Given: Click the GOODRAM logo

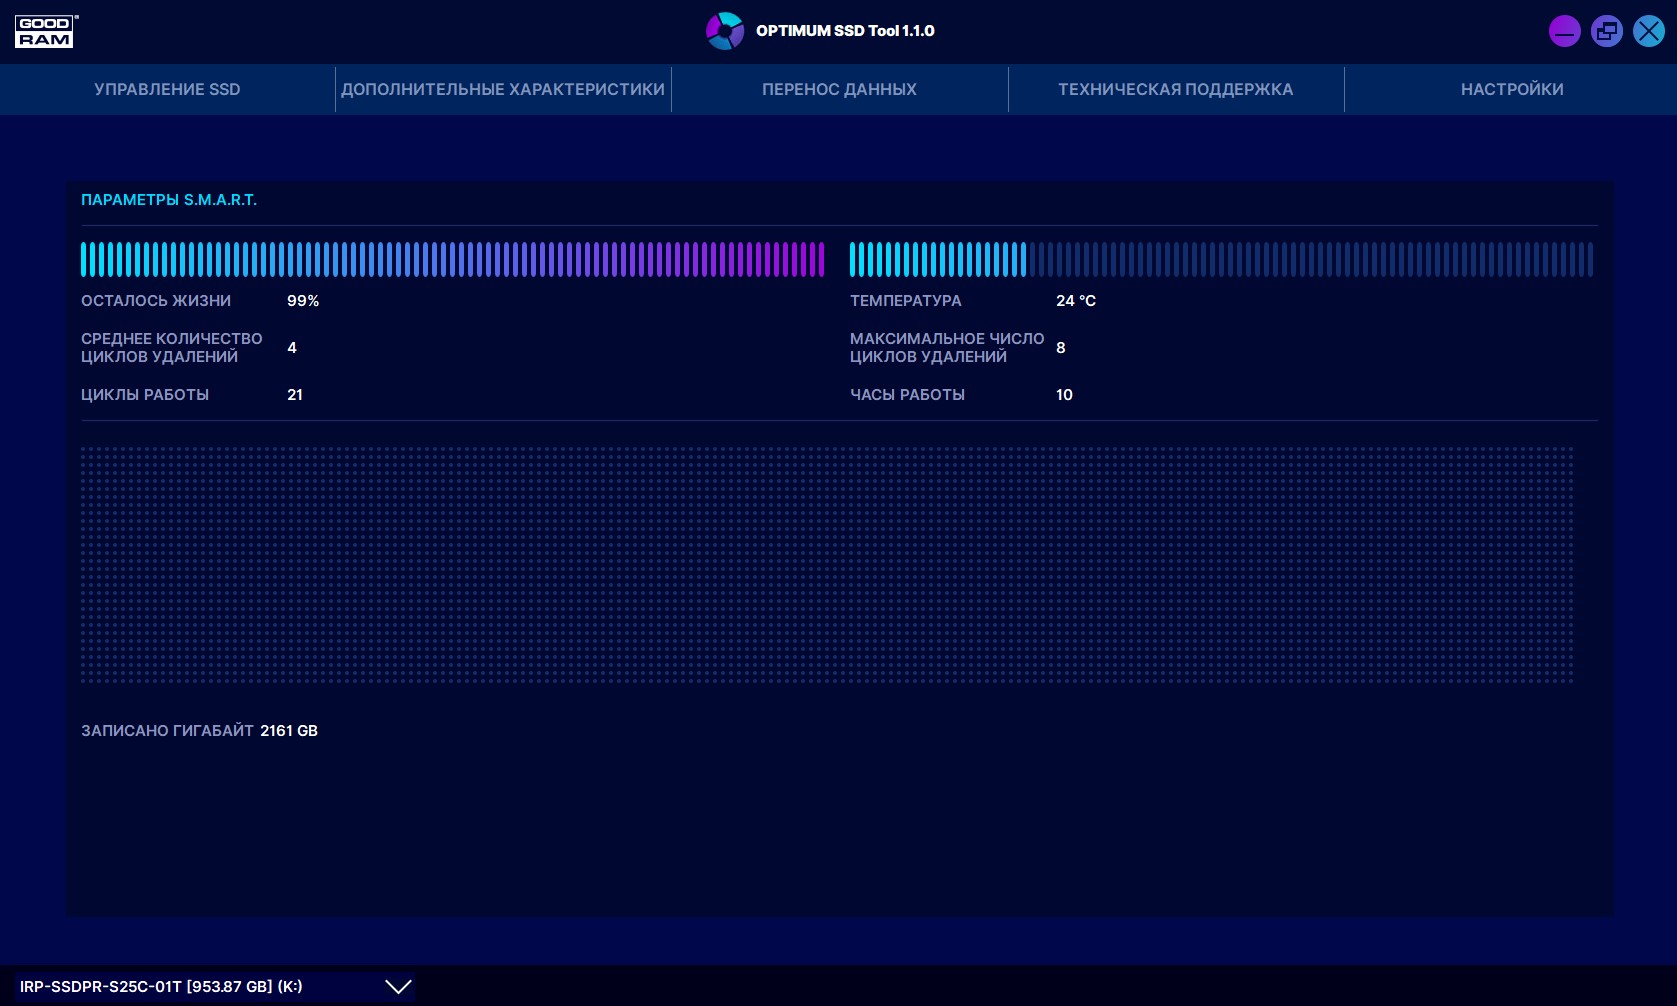Looking at the screenshot, I should (x=45, y=31).
